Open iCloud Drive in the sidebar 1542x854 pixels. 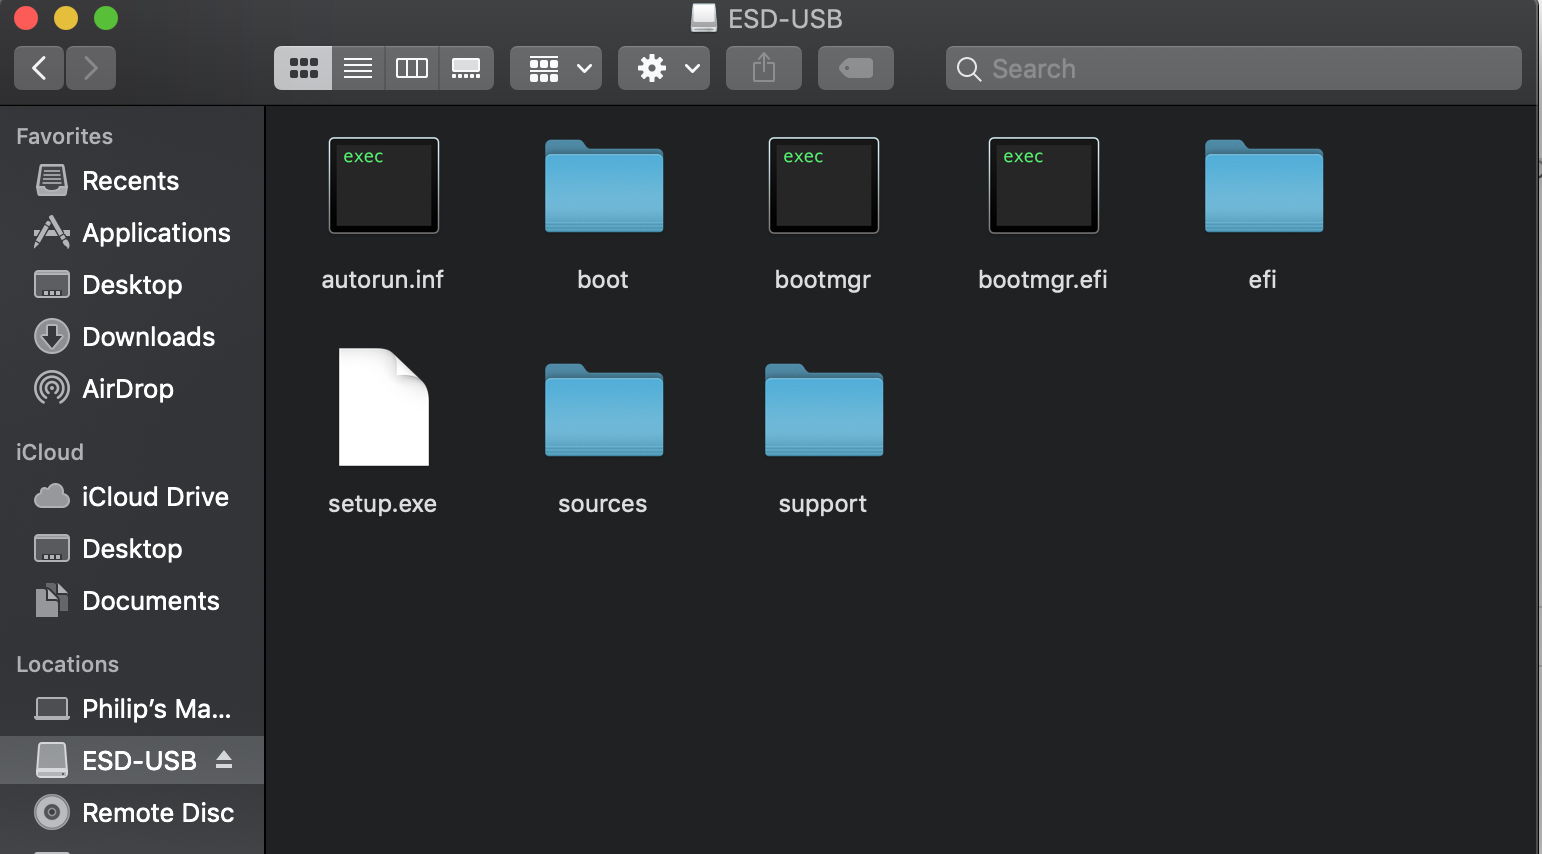(x=132, y=497)
